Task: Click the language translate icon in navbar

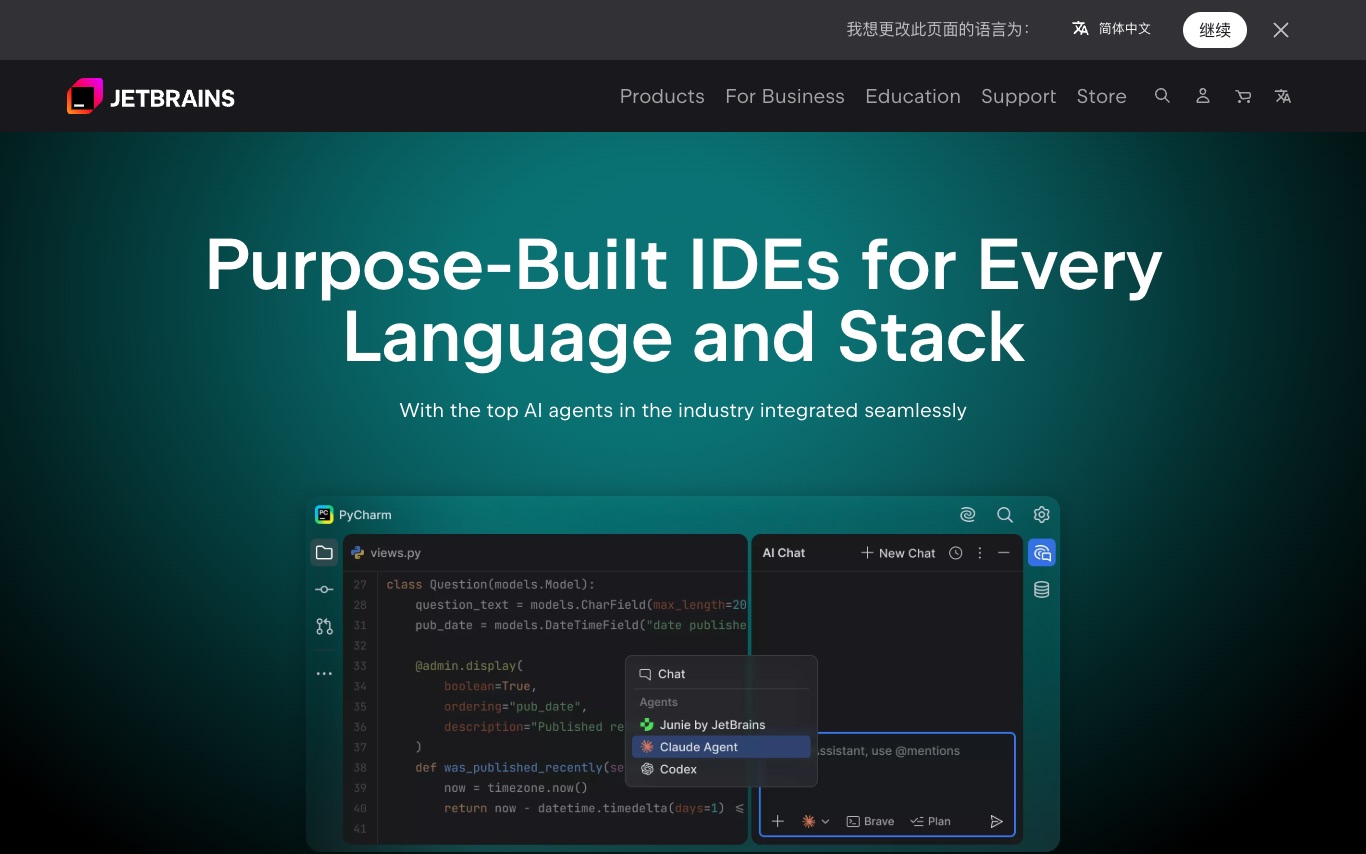Action: (1283, 96)
